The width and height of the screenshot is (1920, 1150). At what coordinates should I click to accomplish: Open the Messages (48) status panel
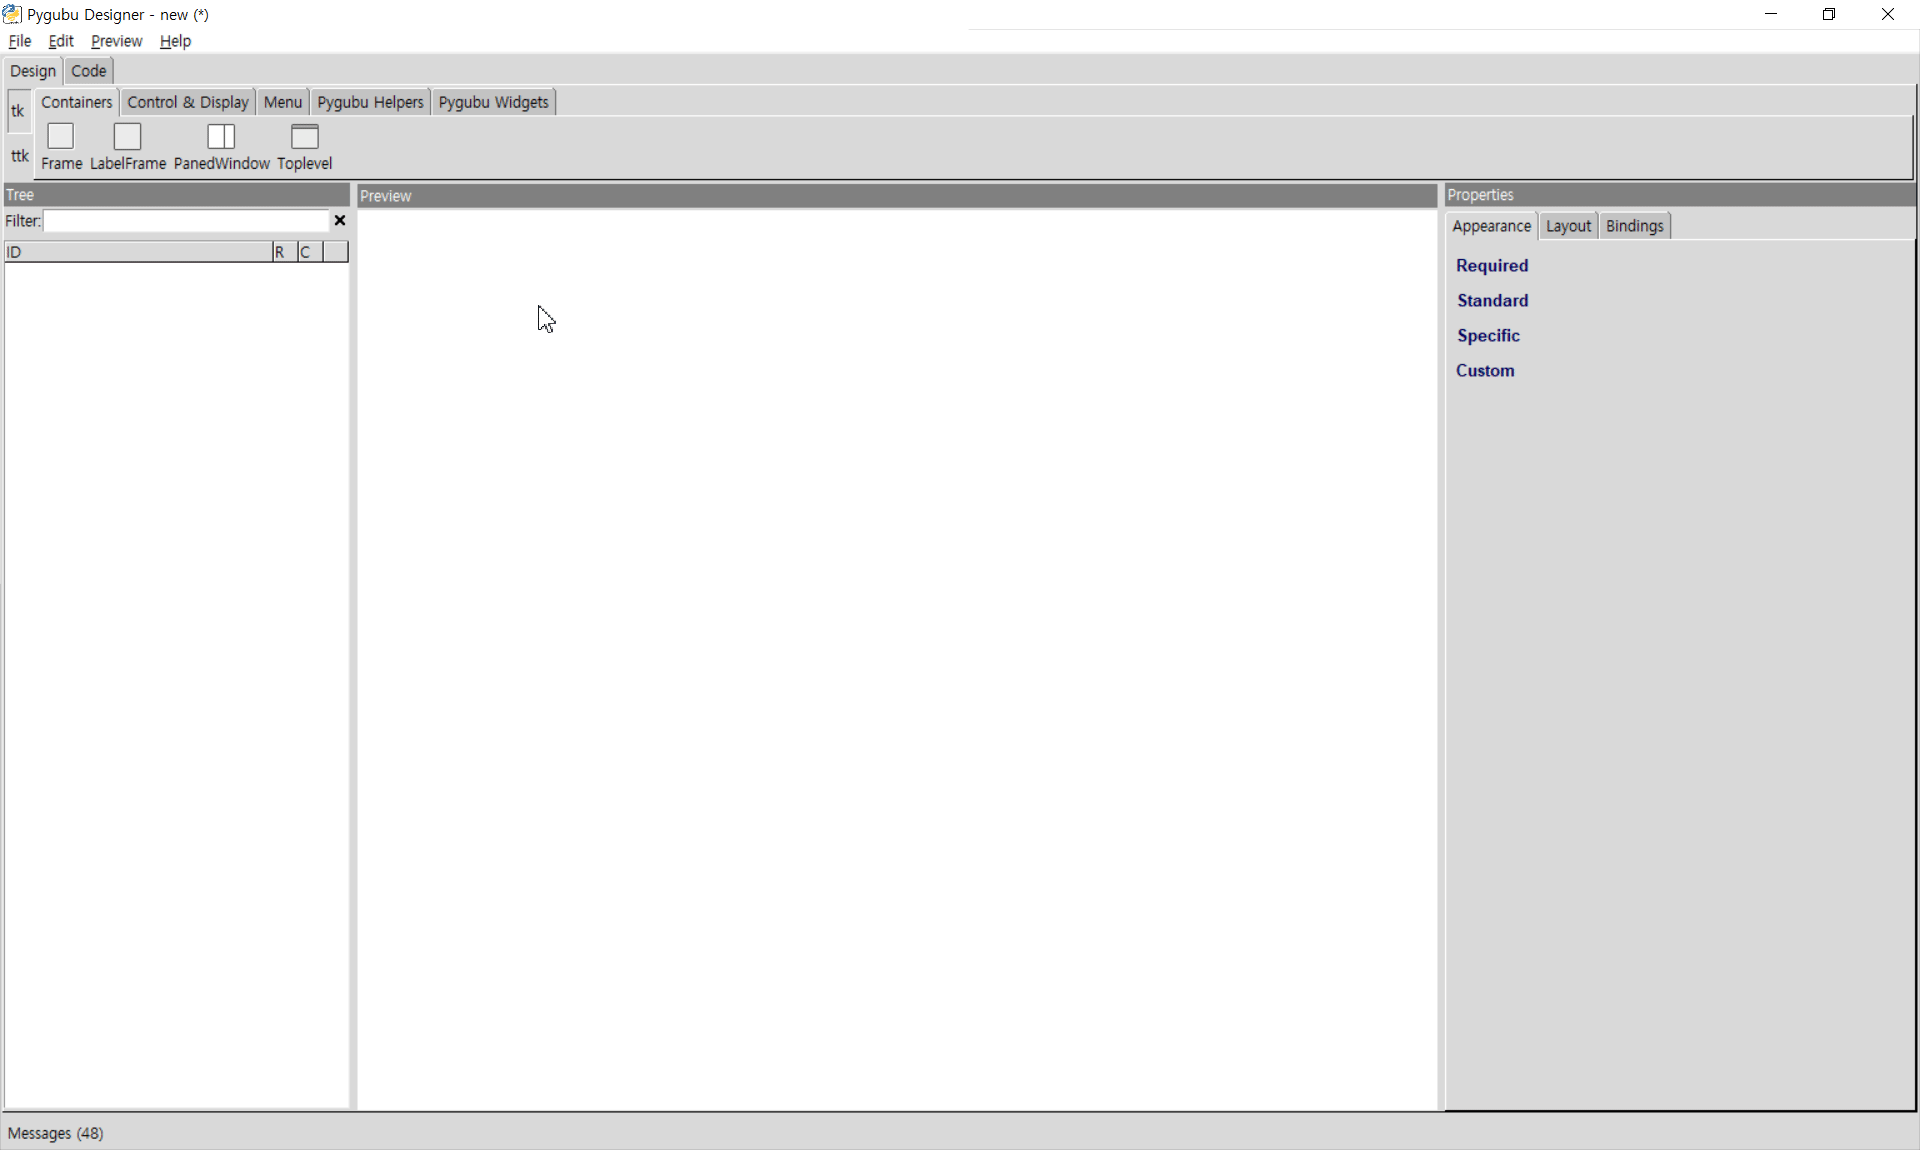[x=56, y=1133]
